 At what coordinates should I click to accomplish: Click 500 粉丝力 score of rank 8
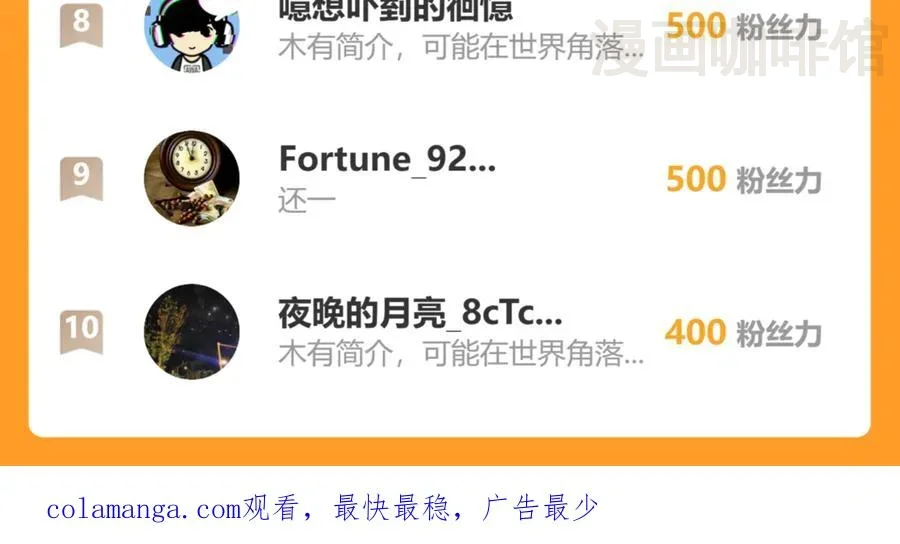coord(744,26)
